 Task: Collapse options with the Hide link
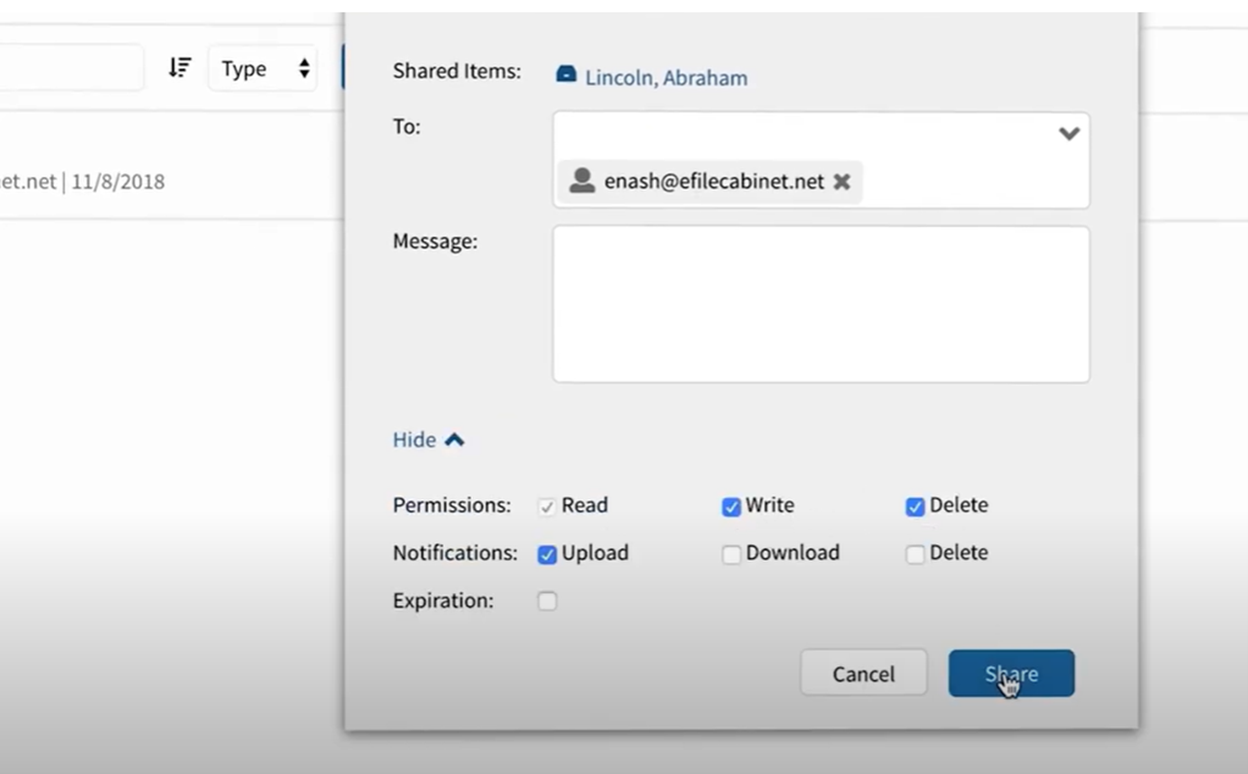(x=428, y=440)
